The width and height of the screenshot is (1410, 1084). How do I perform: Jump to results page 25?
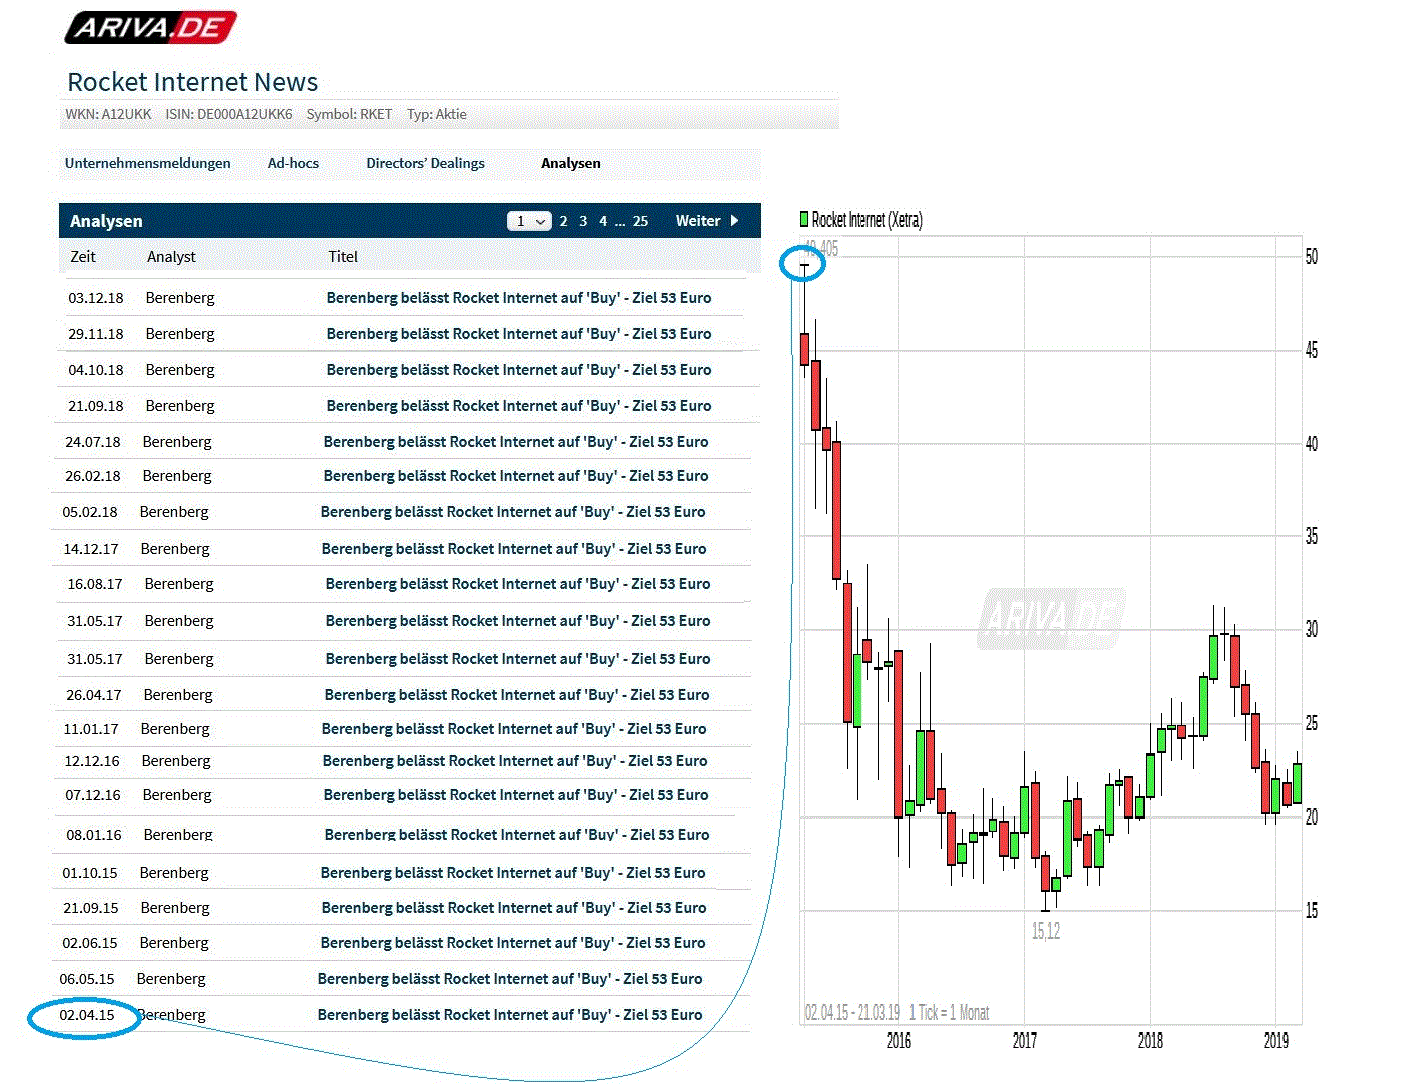tap(639, 220)
